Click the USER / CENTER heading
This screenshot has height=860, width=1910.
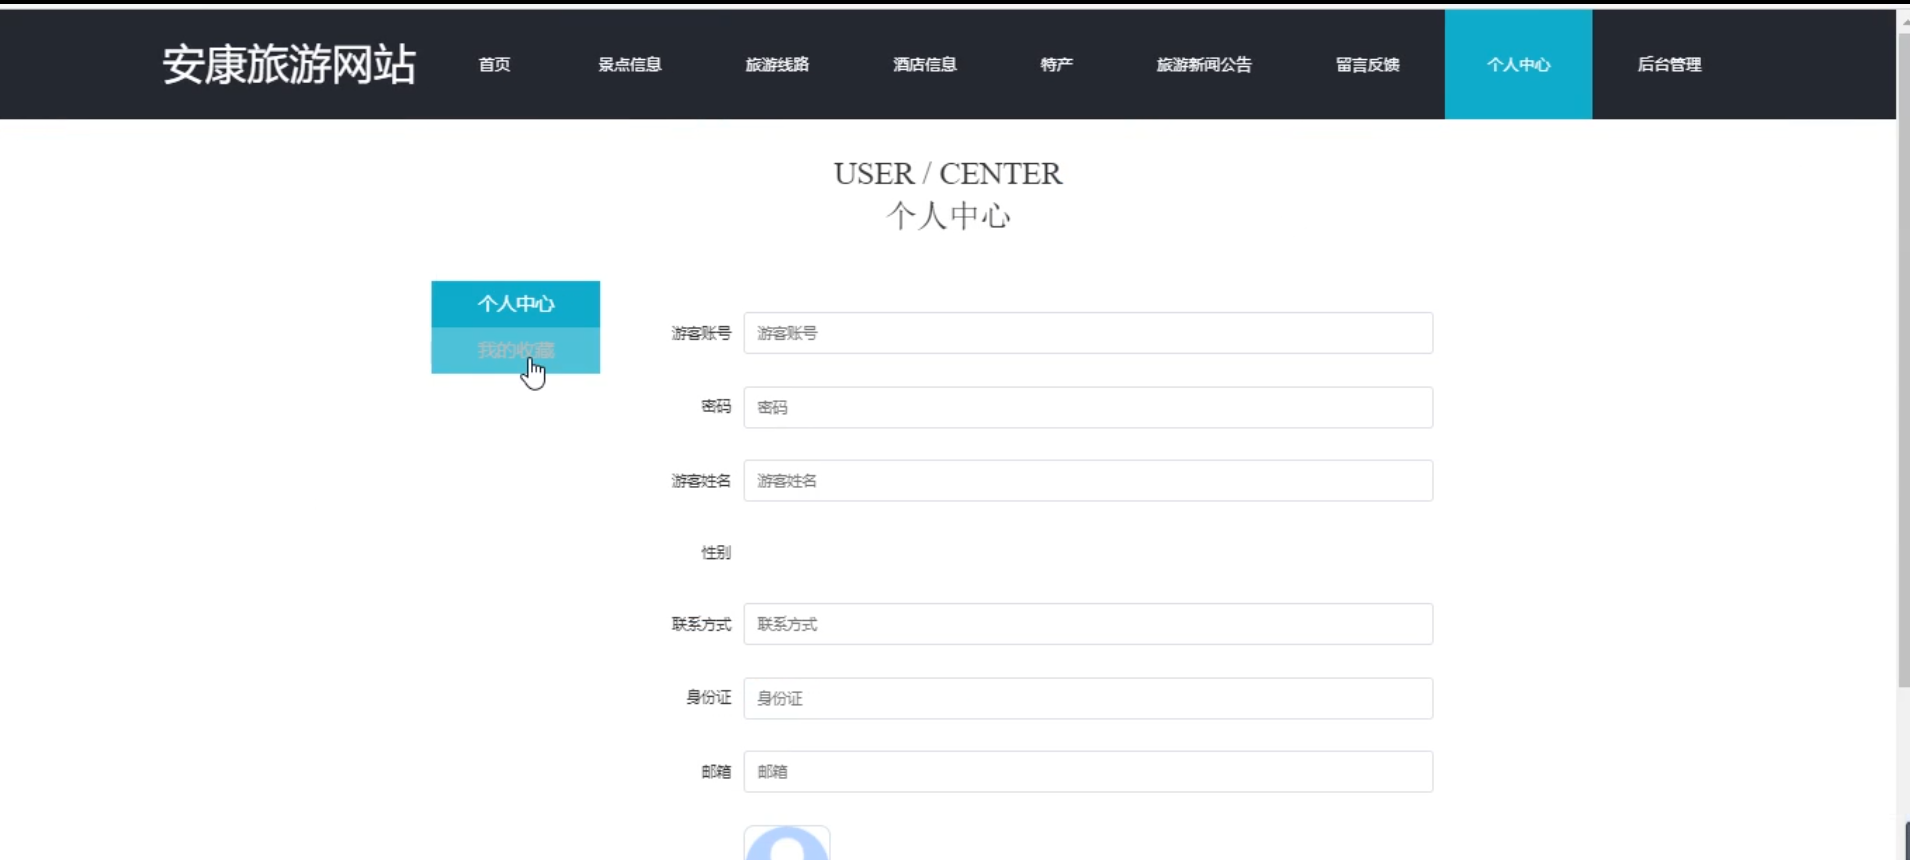948,174
